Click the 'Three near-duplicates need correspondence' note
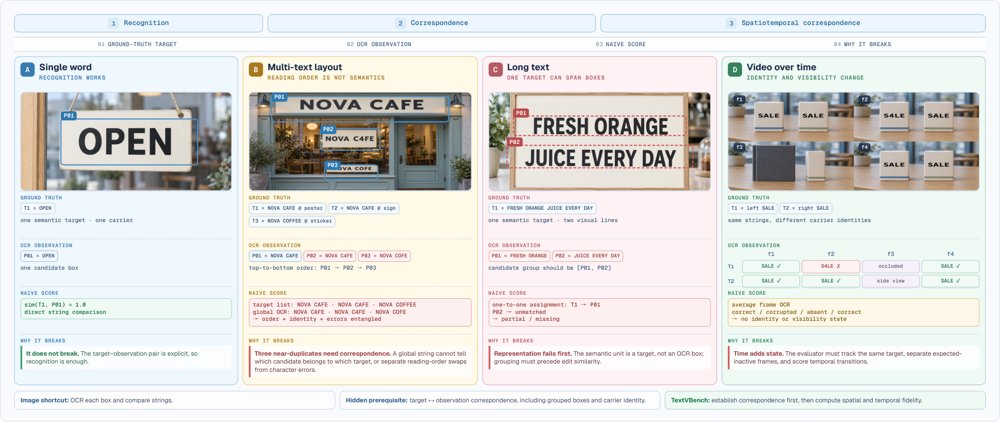The width and height of the screenshot is (1000, 423). pos(360,361)
